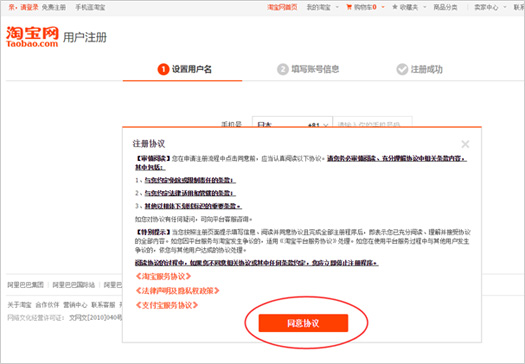This screenshot has width=525, height=364.
Task: Click the underlined clause 1 about 免除或限制责任
Action: (190, 180)
